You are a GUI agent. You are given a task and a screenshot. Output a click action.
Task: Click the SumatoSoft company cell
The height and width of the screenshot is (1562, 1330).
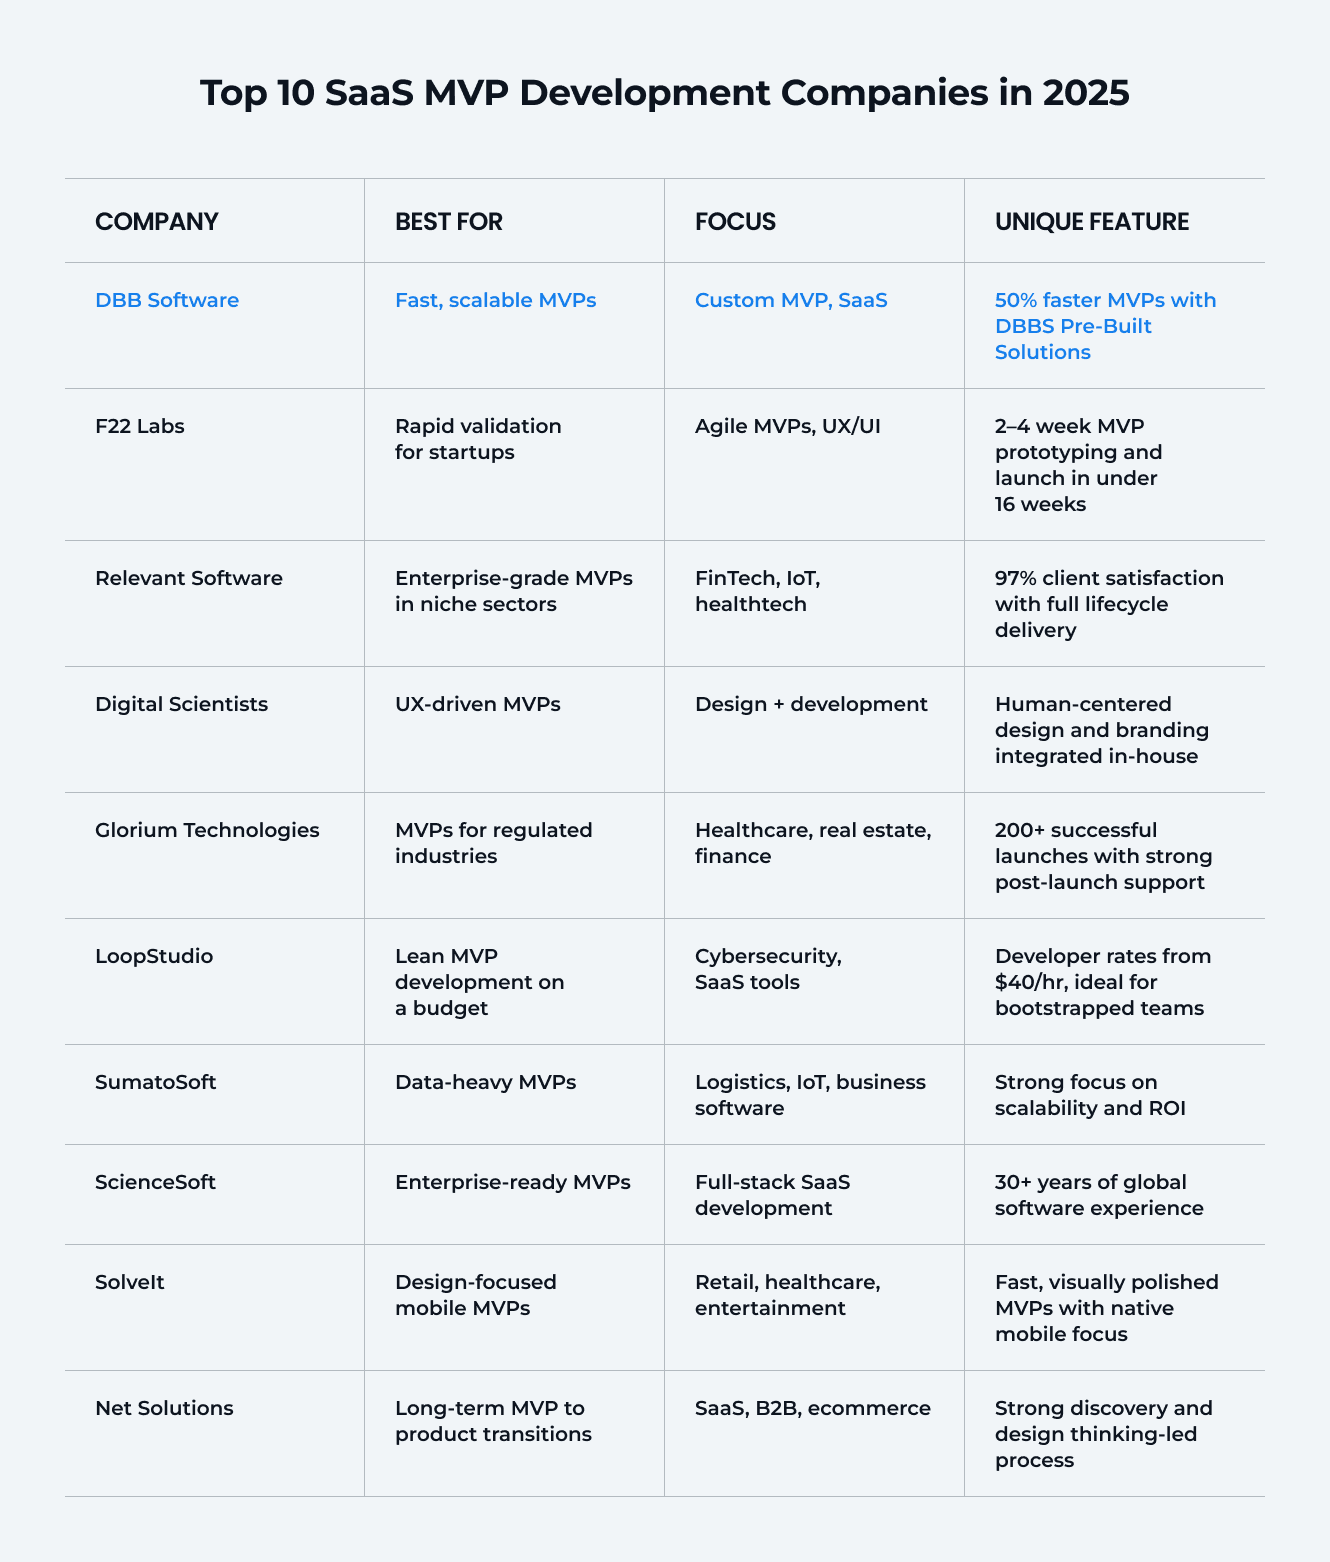point(155,1082)
